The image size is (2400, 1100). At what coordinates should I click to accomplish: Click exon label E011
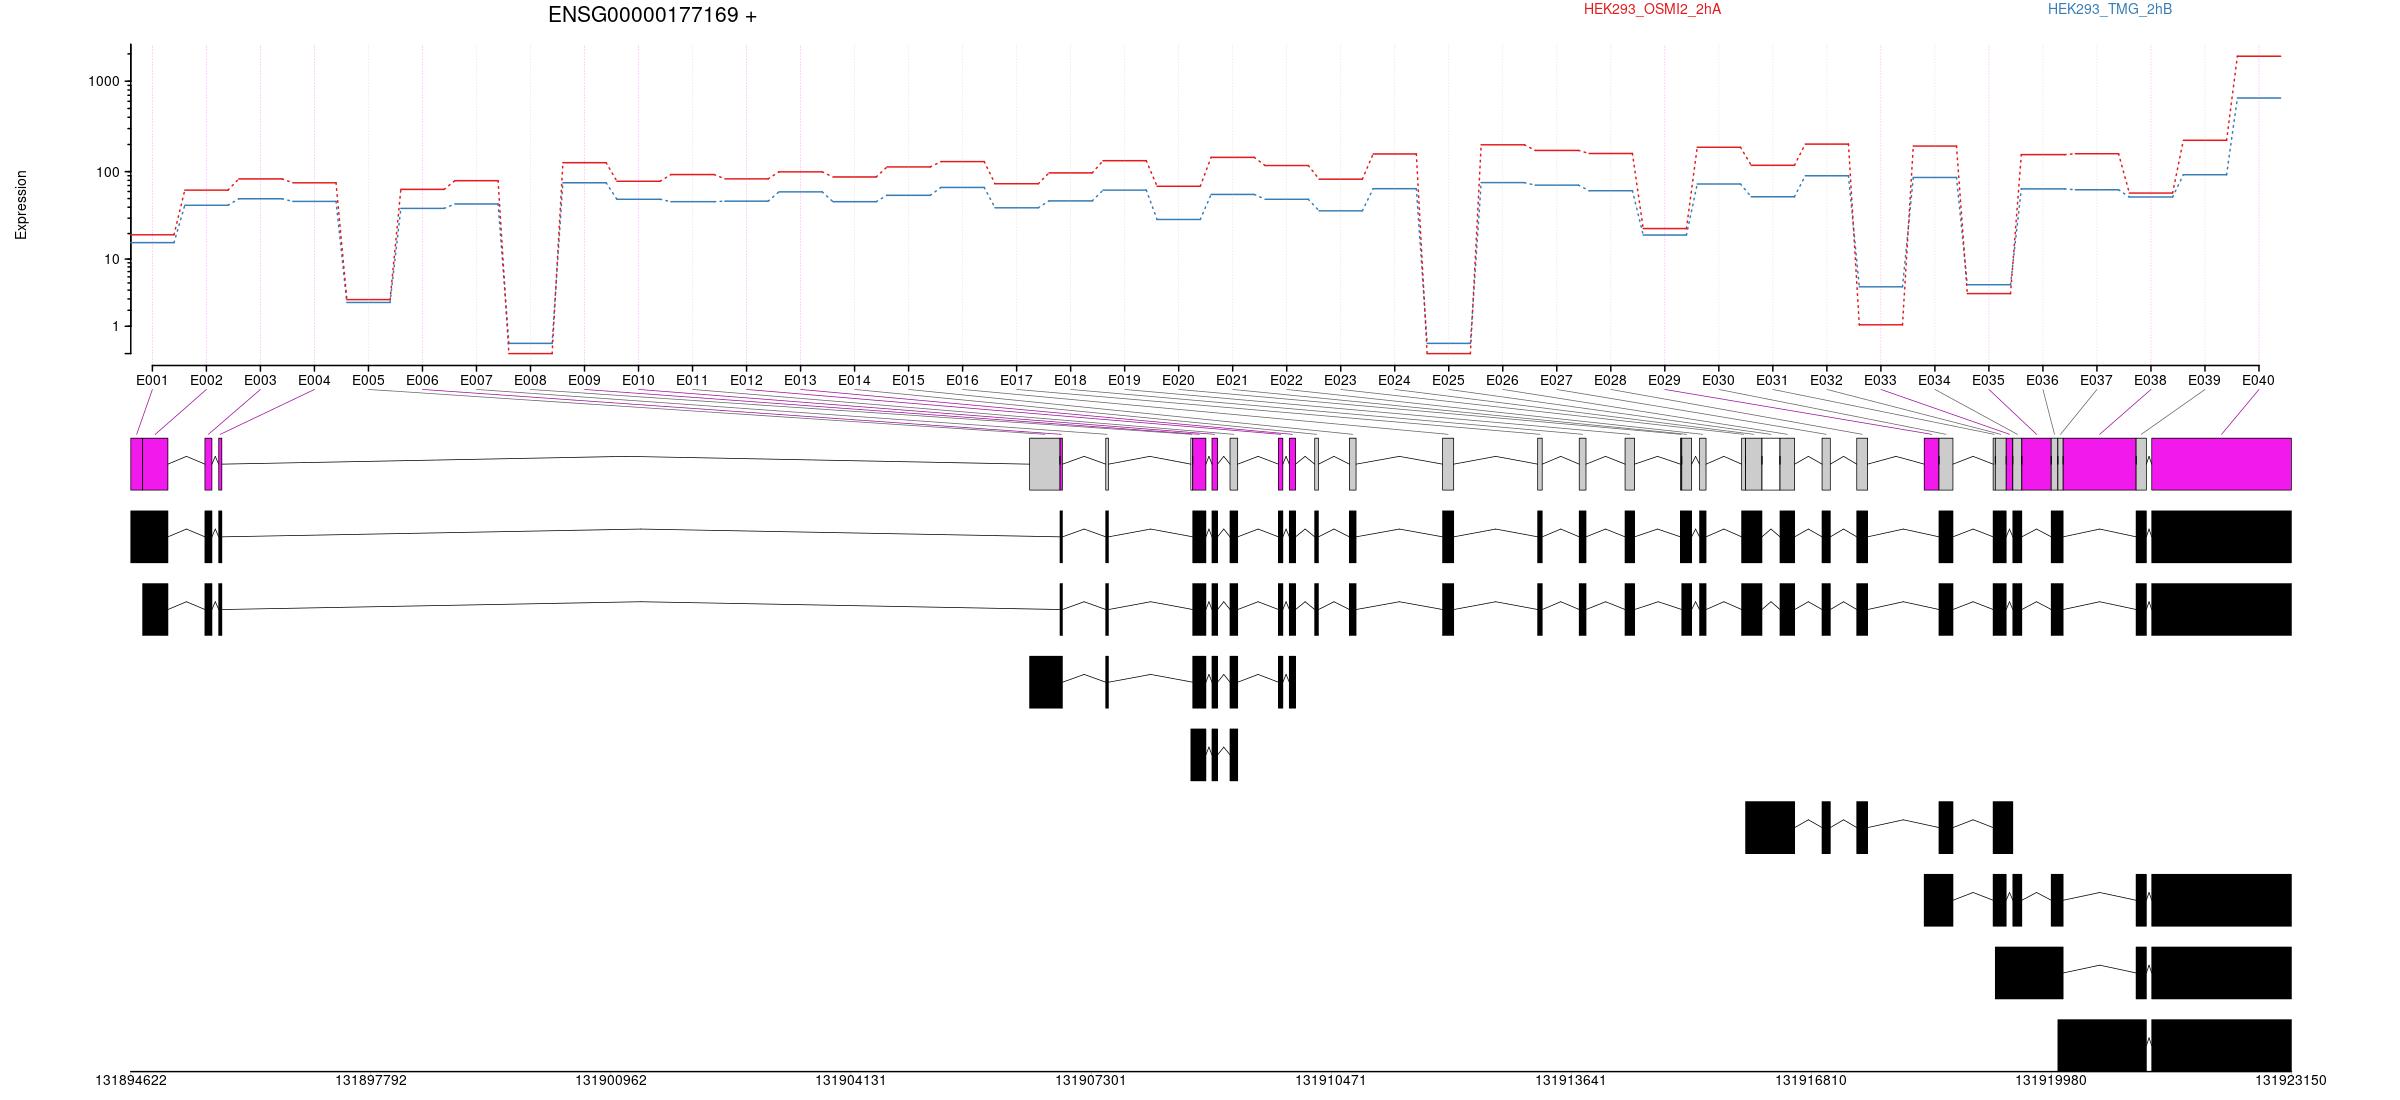pyautogui.click(x=692, y=380)
